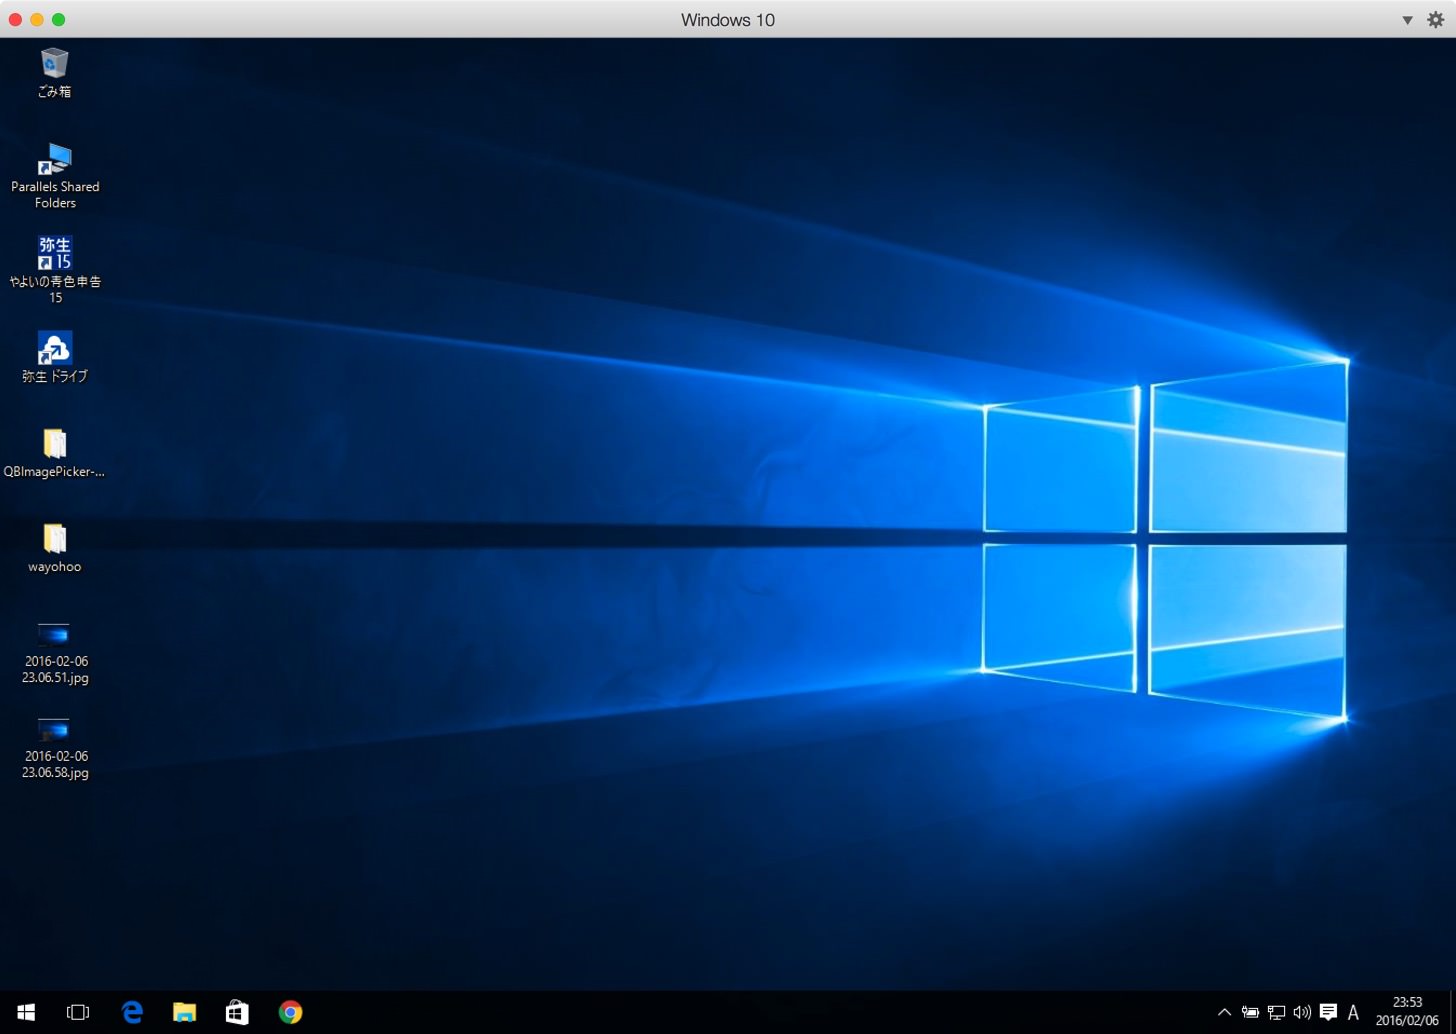
Task: Select the 弥生 ドライブ desktop icon
Action: 54,357
